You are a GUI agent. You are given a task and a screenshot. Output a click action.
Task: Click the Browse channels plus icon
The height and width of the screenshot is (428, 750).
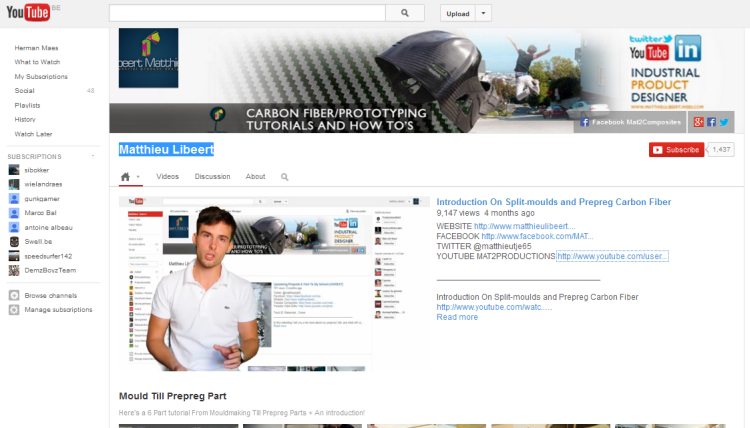click(14, 296)
